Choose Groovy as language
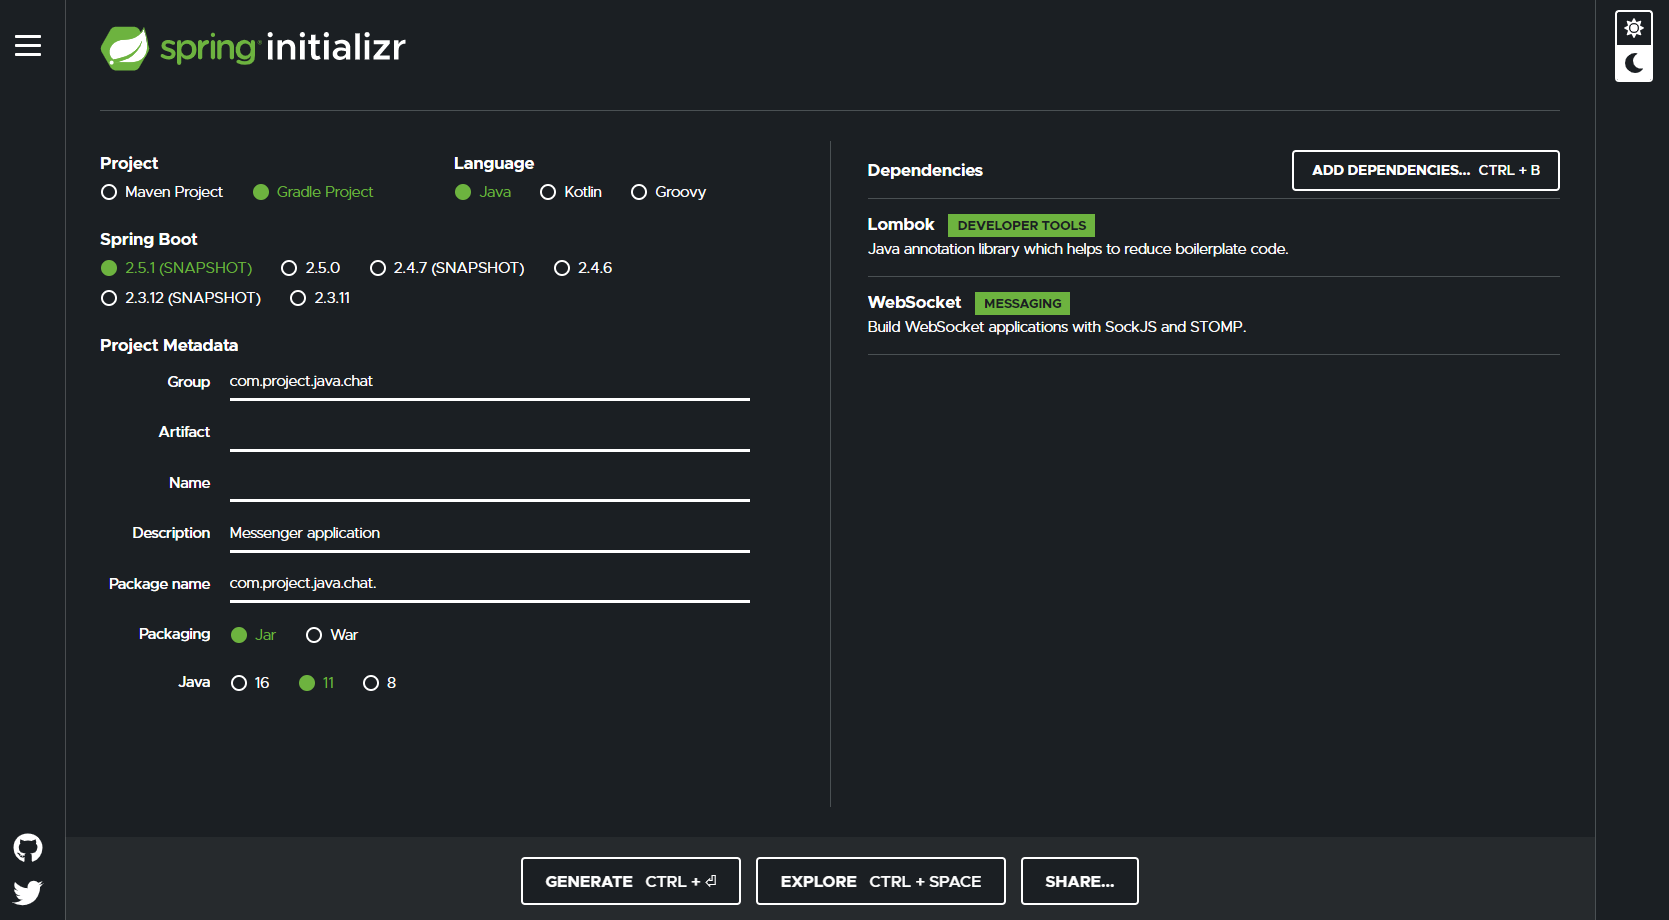This screenshot has height=920, width=1669. tap(669, 192)
